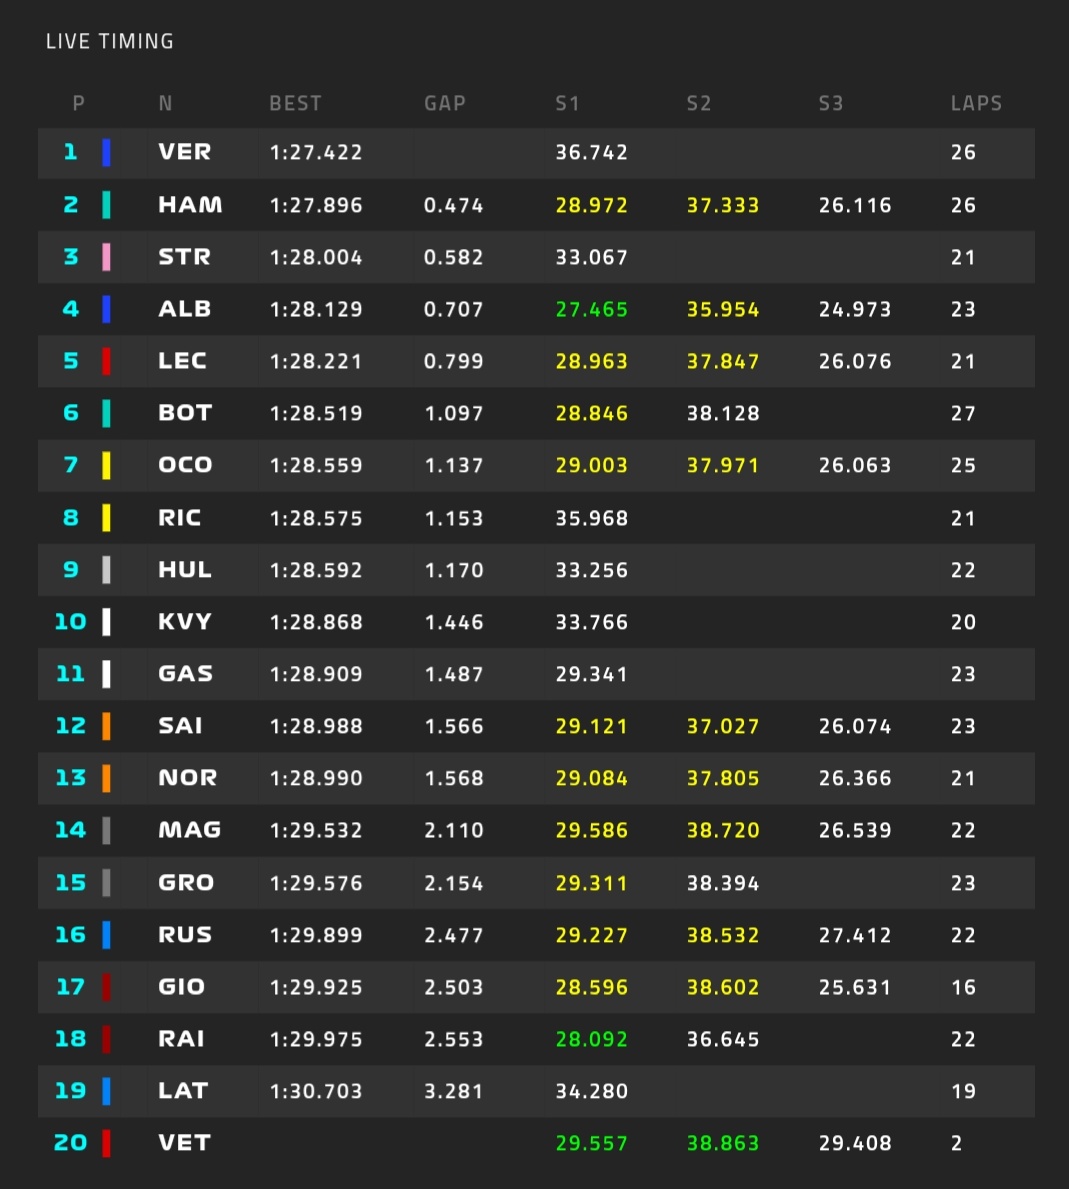1069x1189 pixels.
Task: Select driver VER in position 1
Action: pyautogui.click(x=185, y=152)
